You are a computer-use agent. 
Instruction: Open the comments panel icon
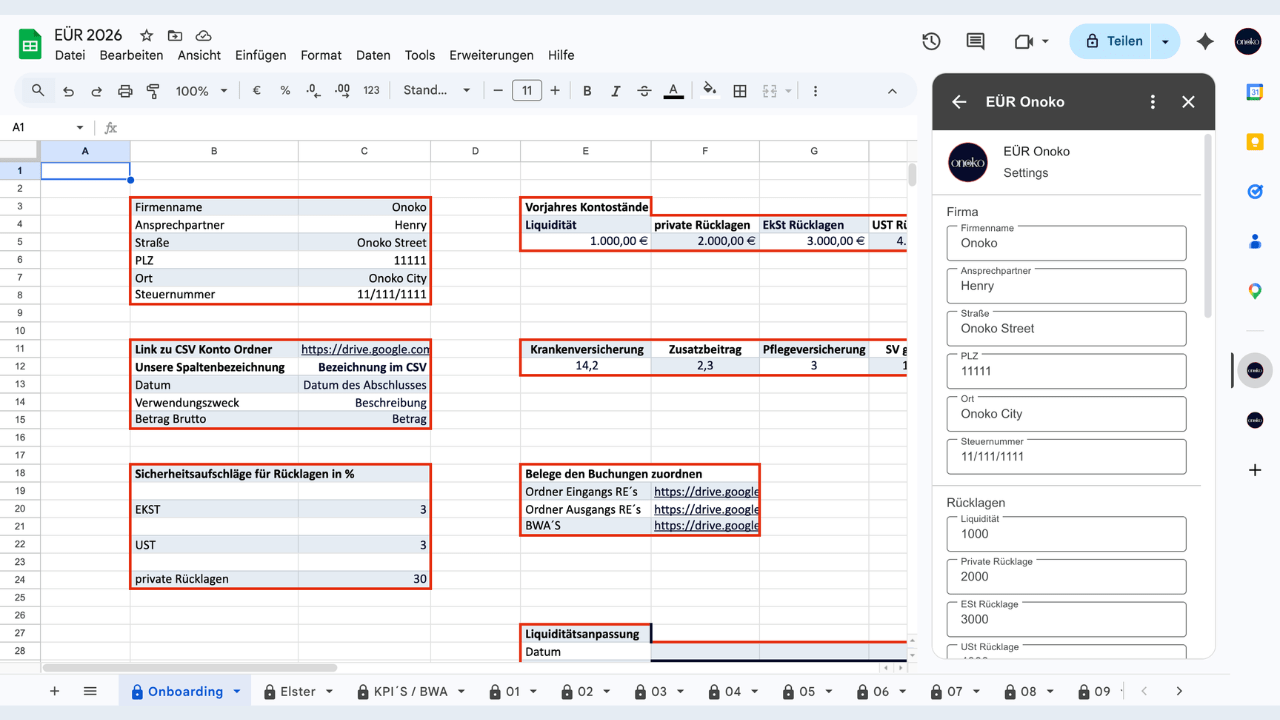coord(975,41)
